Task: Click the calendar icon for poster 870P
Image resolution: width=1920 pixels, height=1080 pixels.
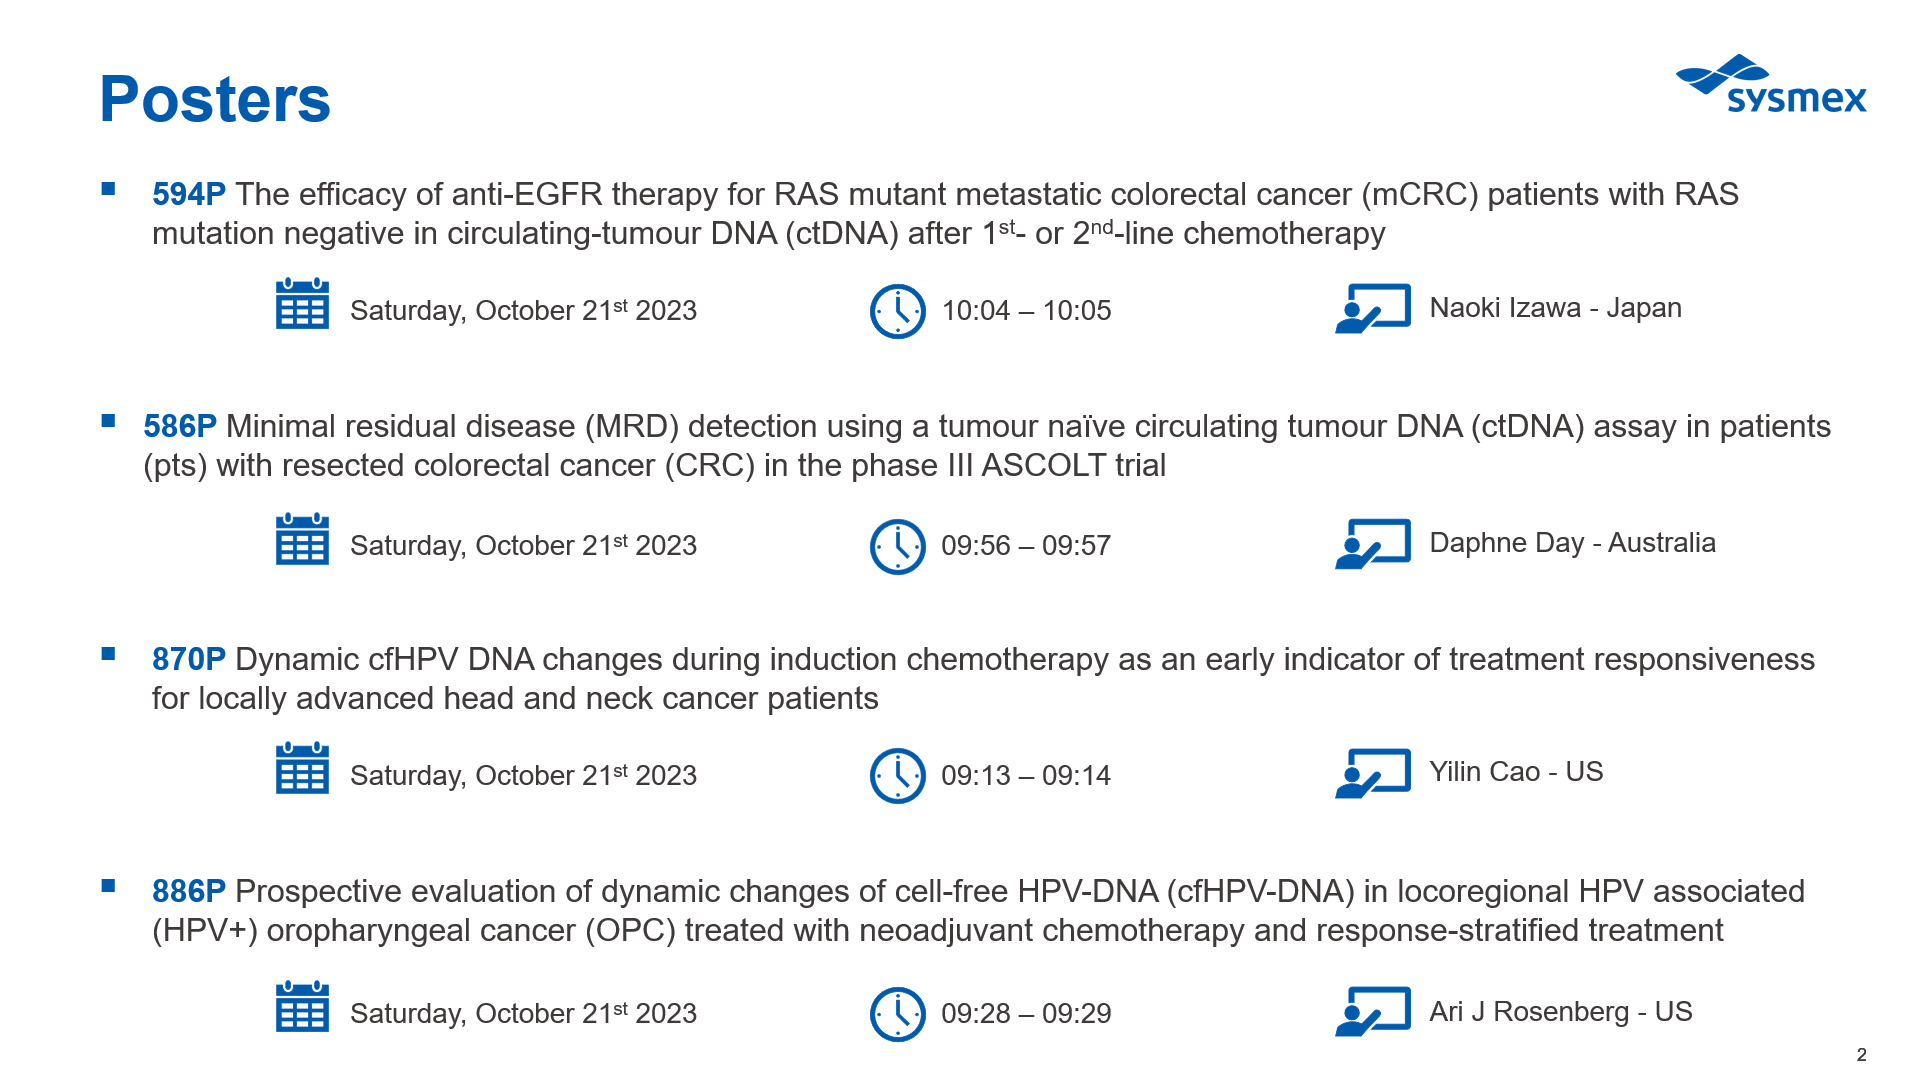Action: 302,768
